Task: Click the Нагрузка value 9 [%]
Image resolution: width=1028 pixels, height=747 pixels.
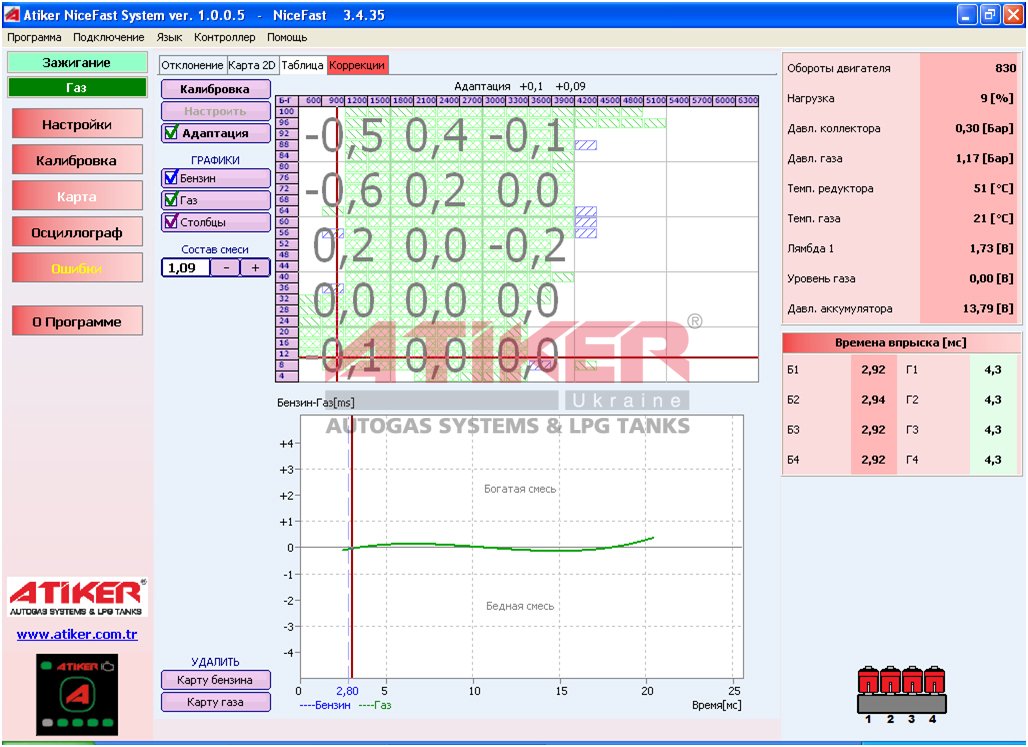Action: (x=997, y=98)
